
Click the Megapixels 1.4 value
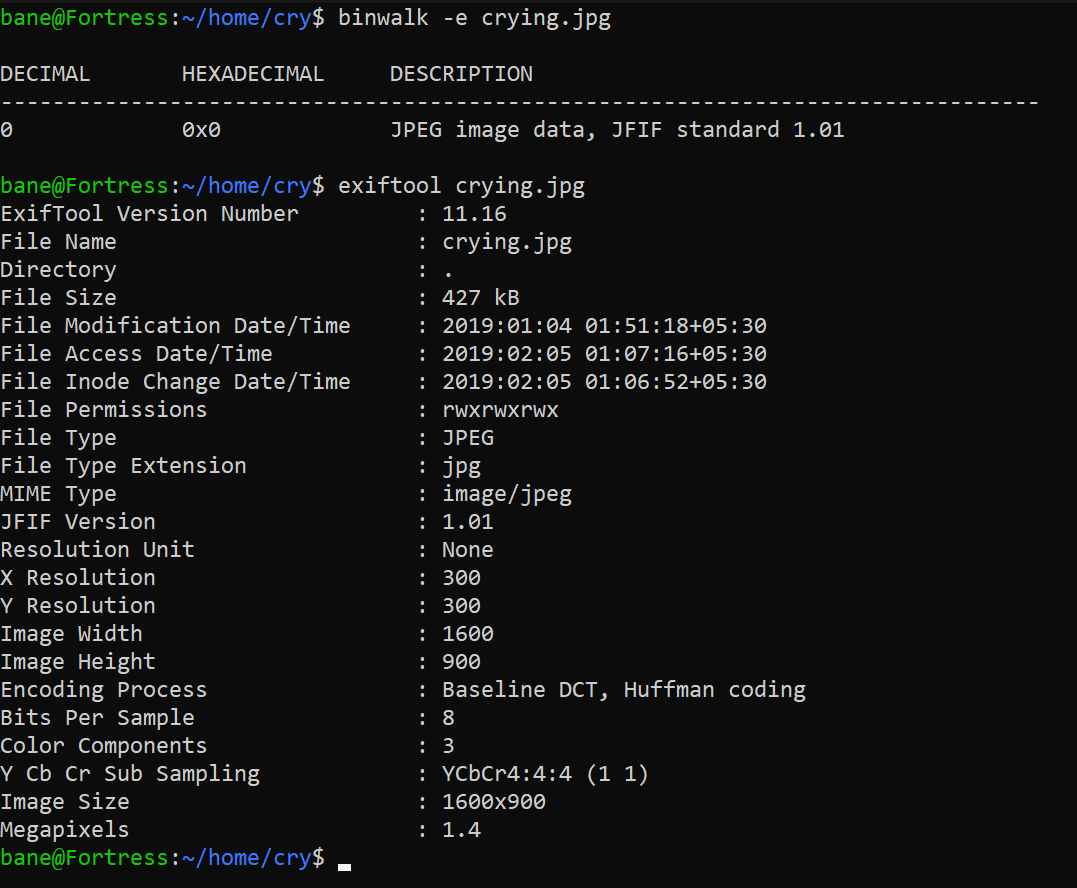tap(461, 829)
